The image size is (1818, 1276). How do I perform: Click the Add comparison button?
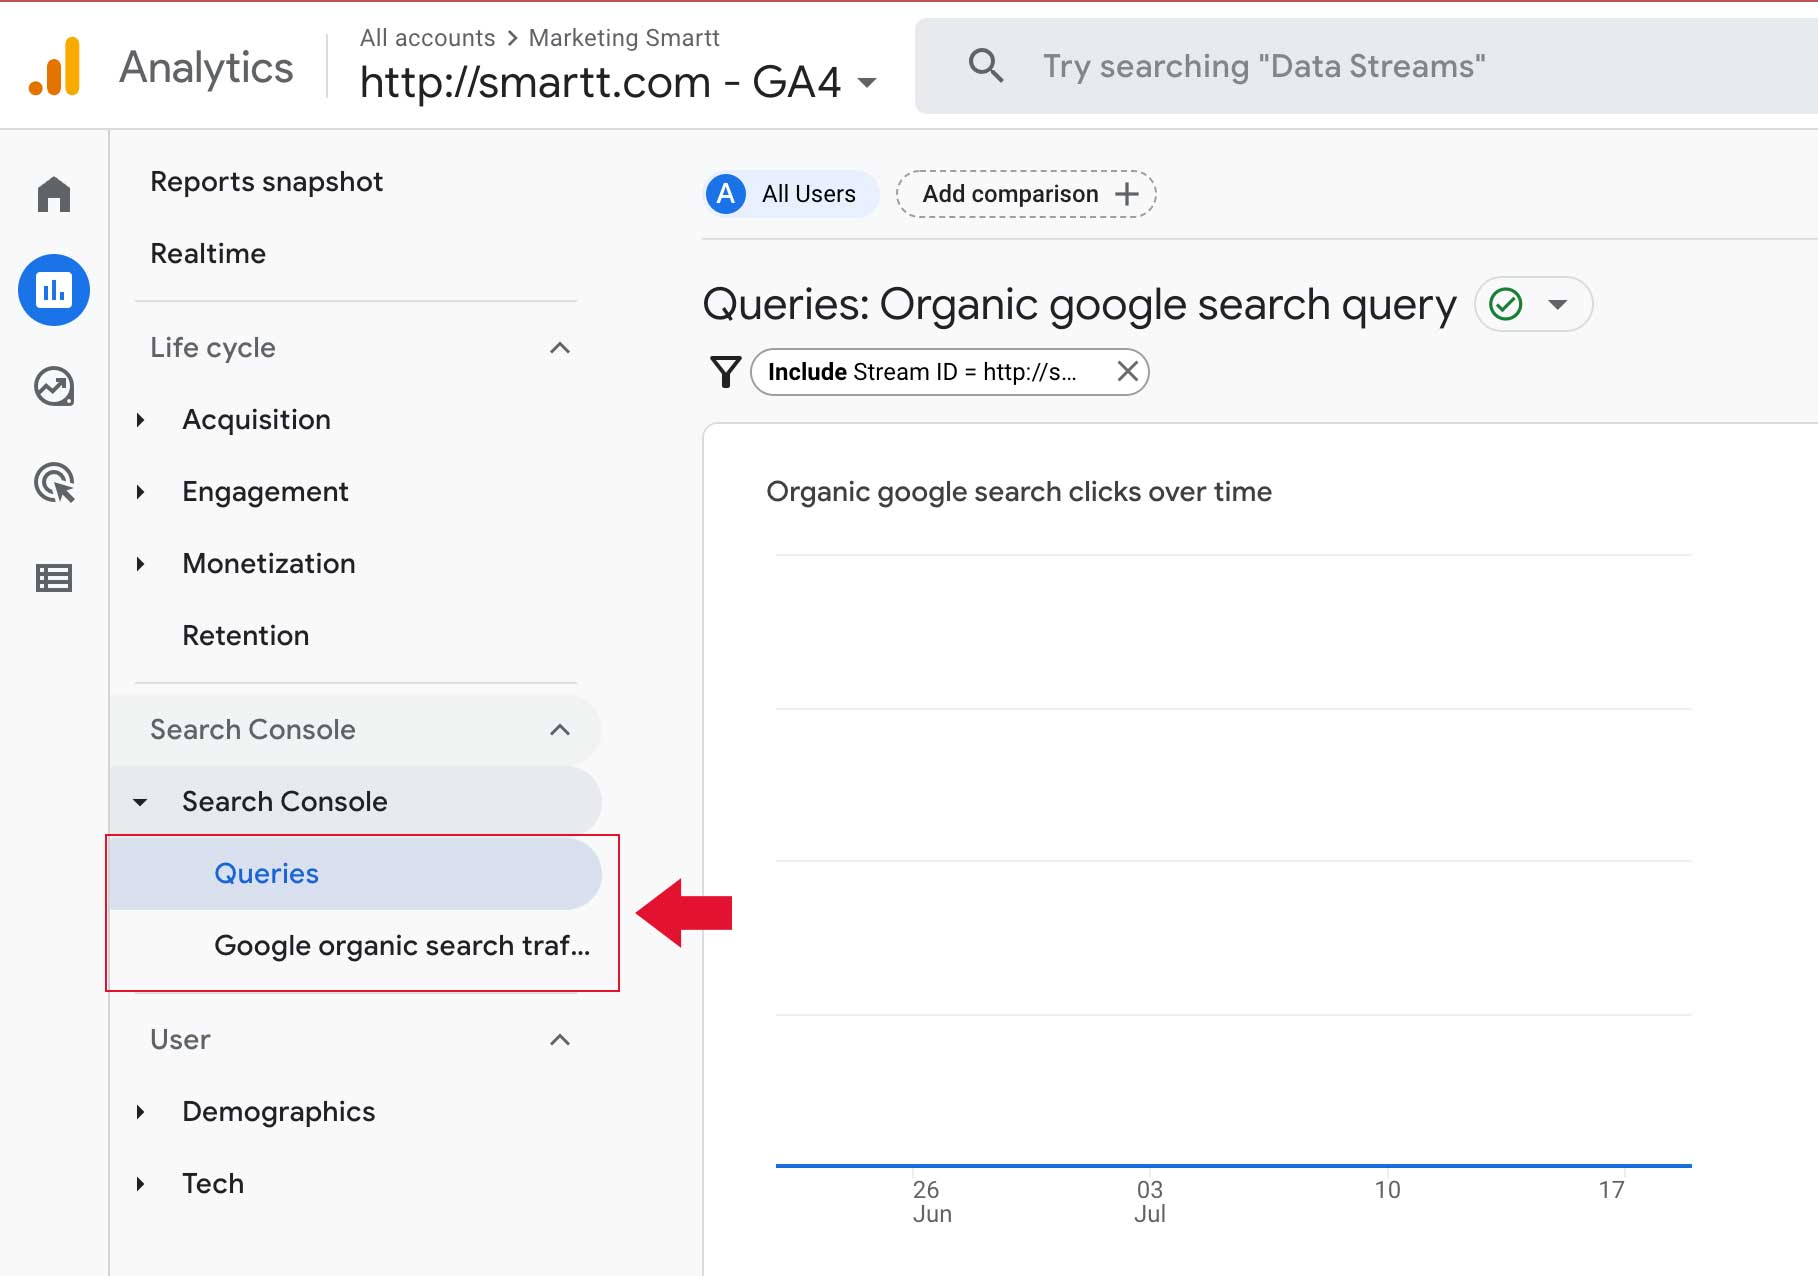coord(1025,194)
